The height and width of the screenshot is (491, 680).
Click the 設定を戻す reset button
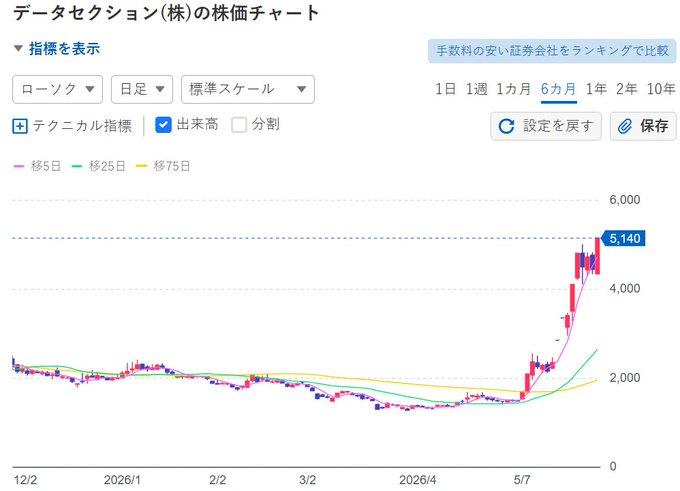[546, 126]
